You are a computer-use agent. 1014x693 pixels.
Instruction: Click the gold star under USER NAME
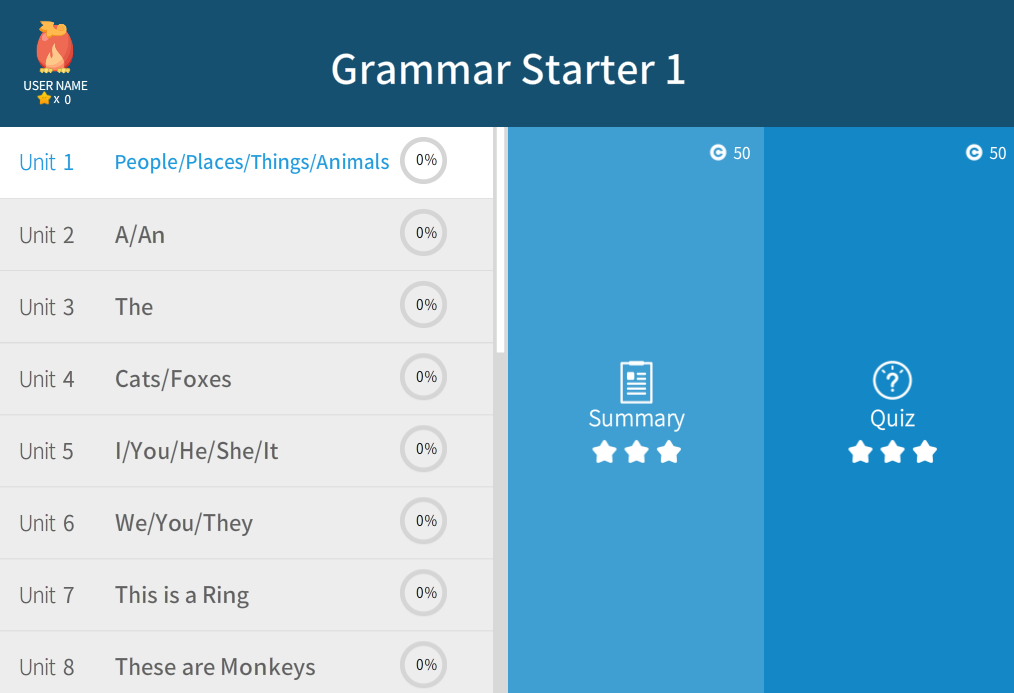44,99
